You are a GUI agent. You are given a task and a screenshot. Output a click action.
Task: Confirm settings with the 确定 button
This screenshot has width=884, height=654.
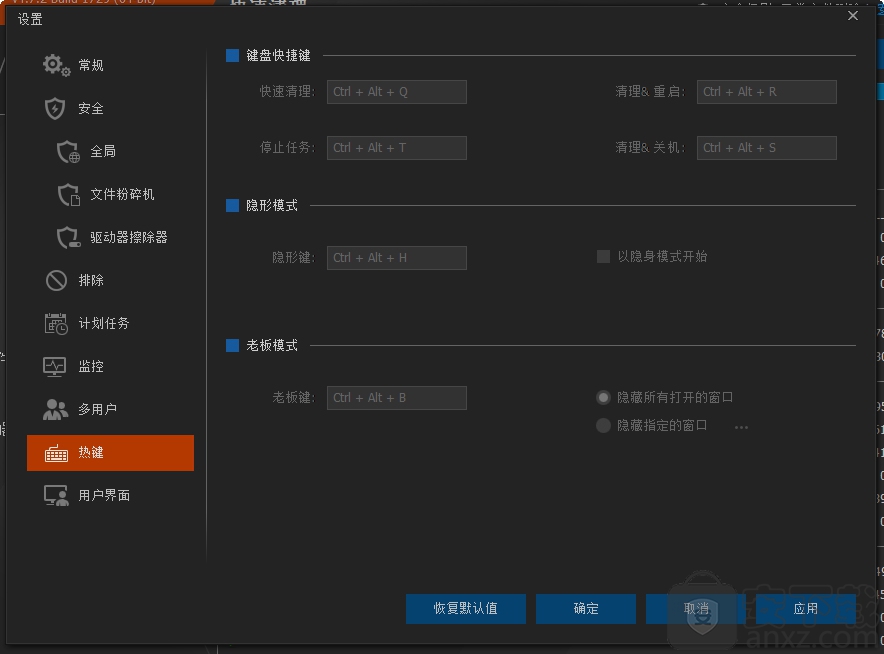coord(586,609)
